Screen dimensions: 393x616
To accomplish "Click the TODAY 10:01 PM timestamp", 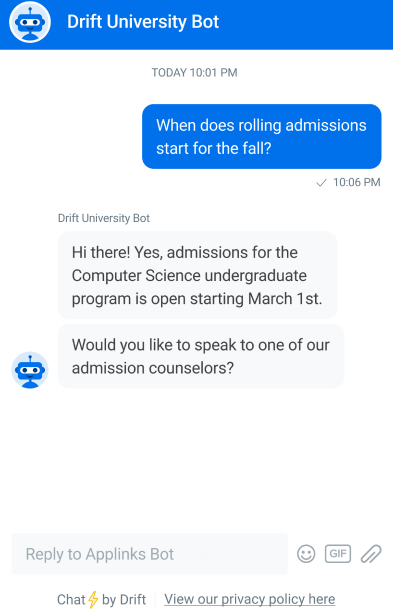I will pos(195,73).
